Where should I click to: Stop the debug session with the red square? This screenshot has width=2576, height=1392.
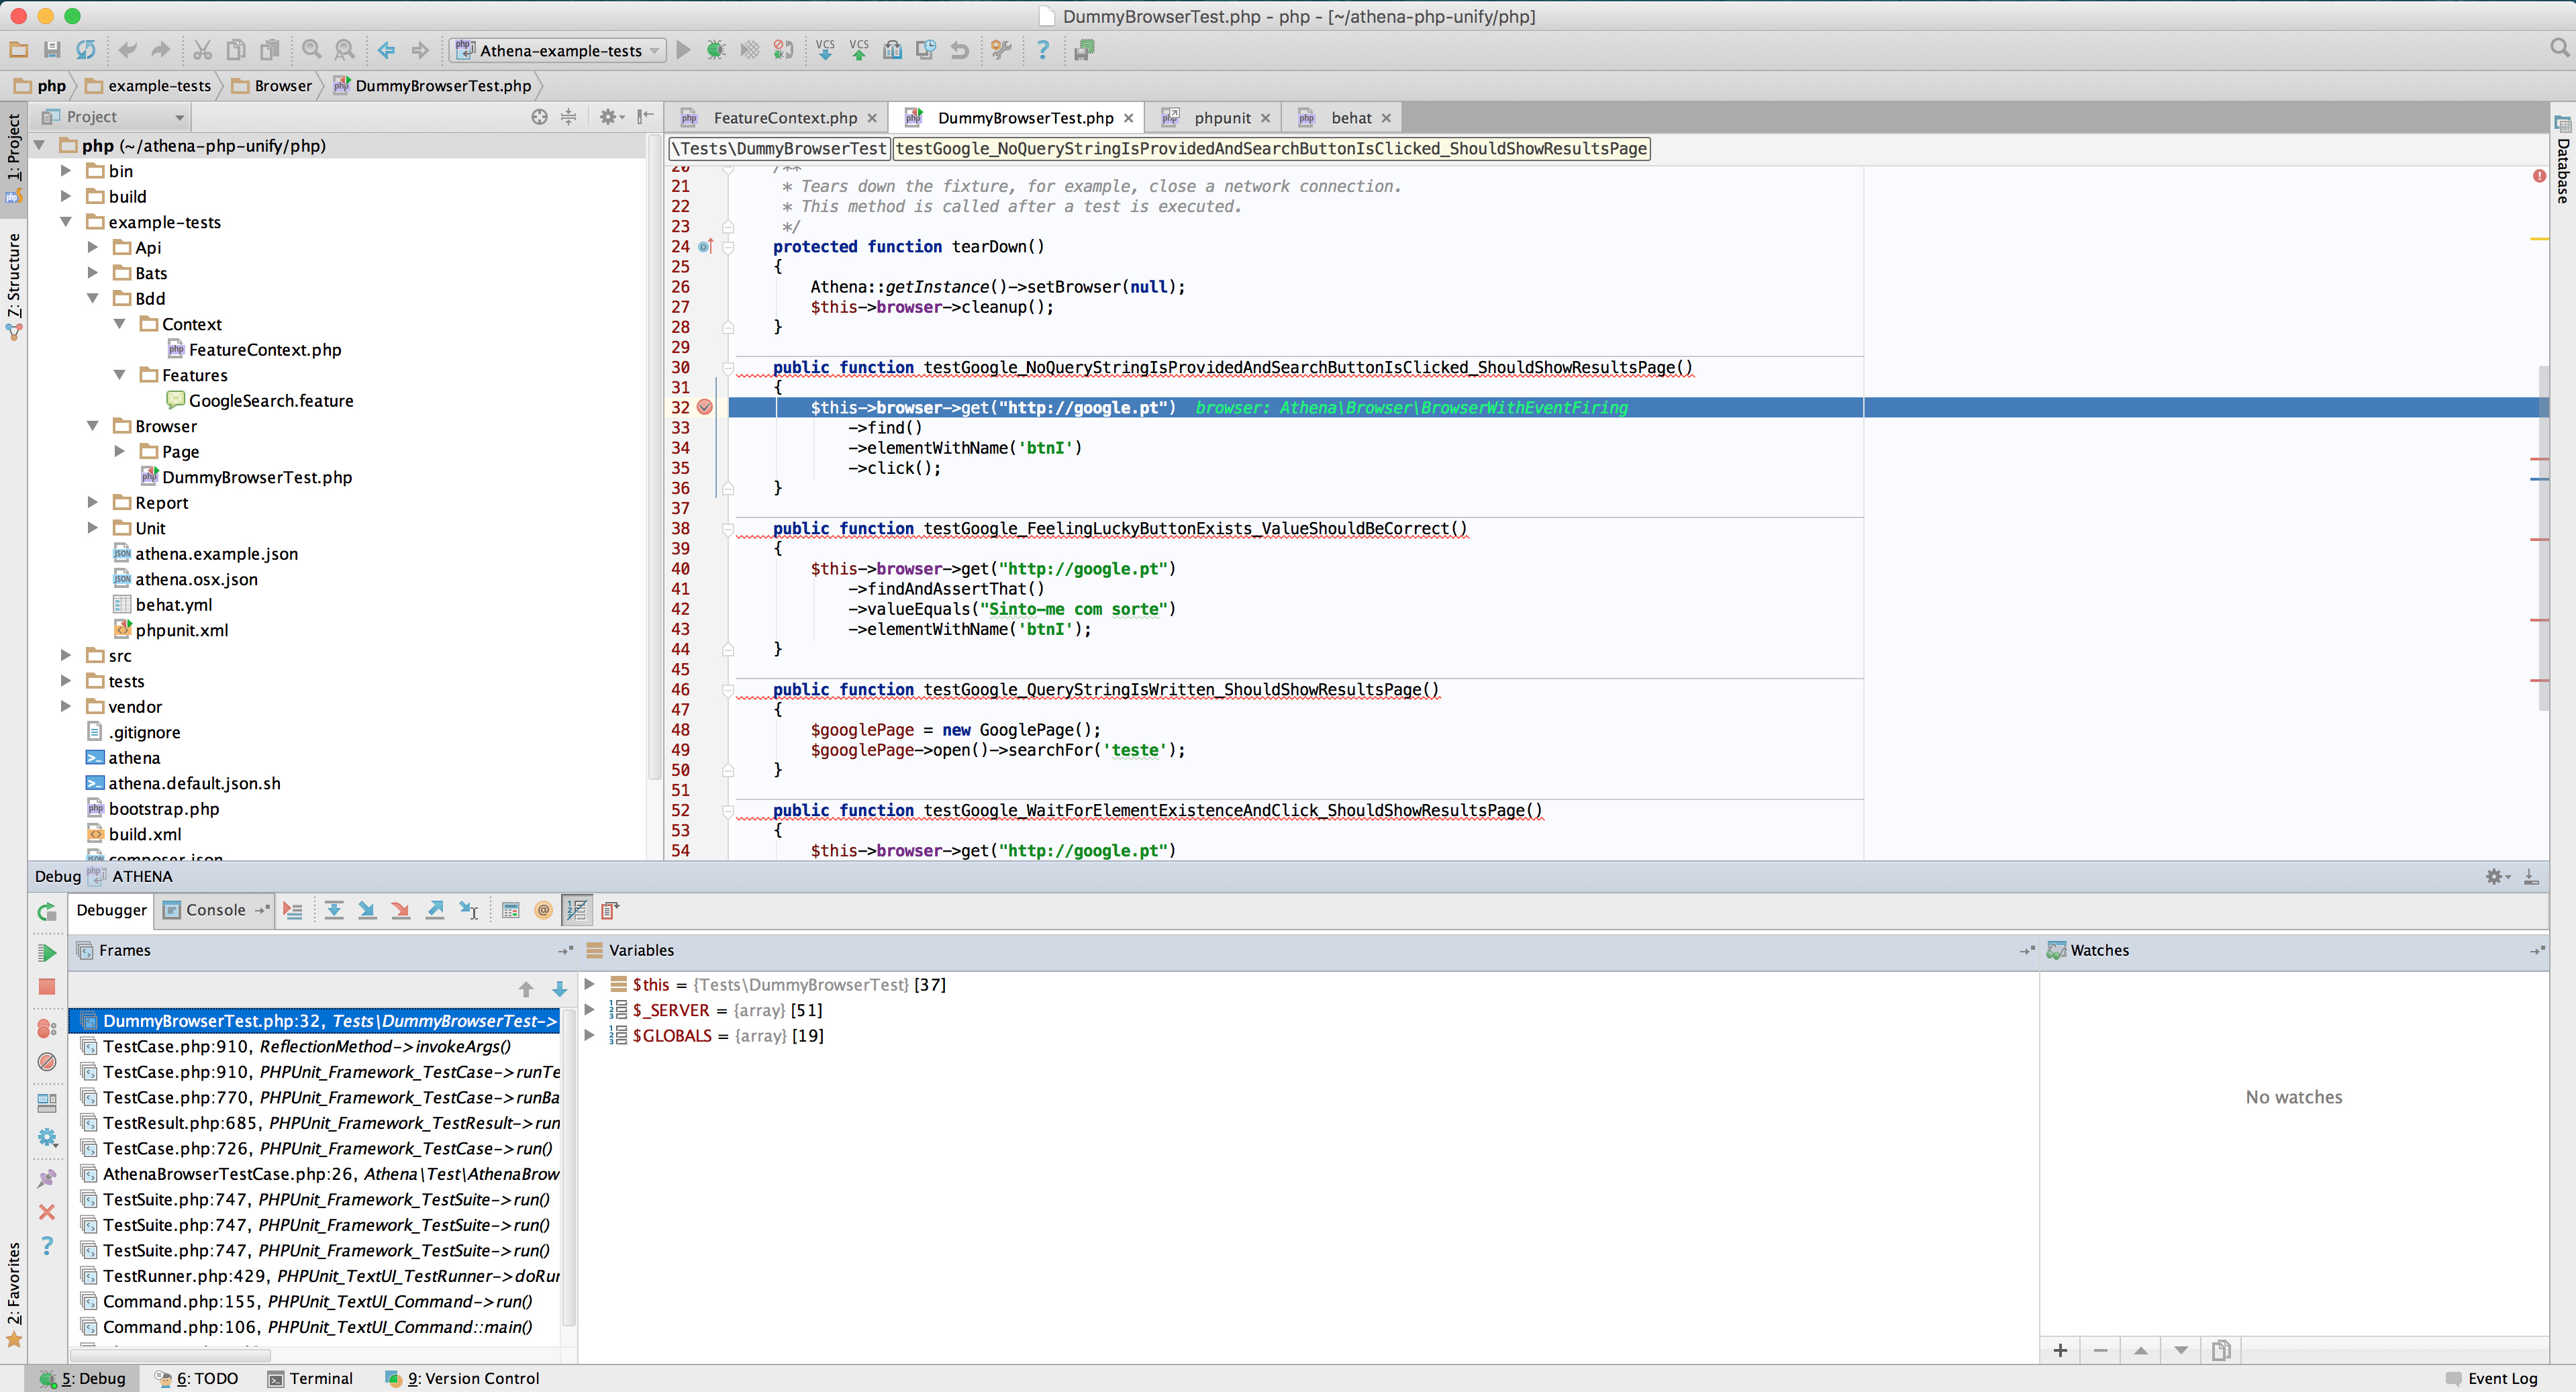47,987
